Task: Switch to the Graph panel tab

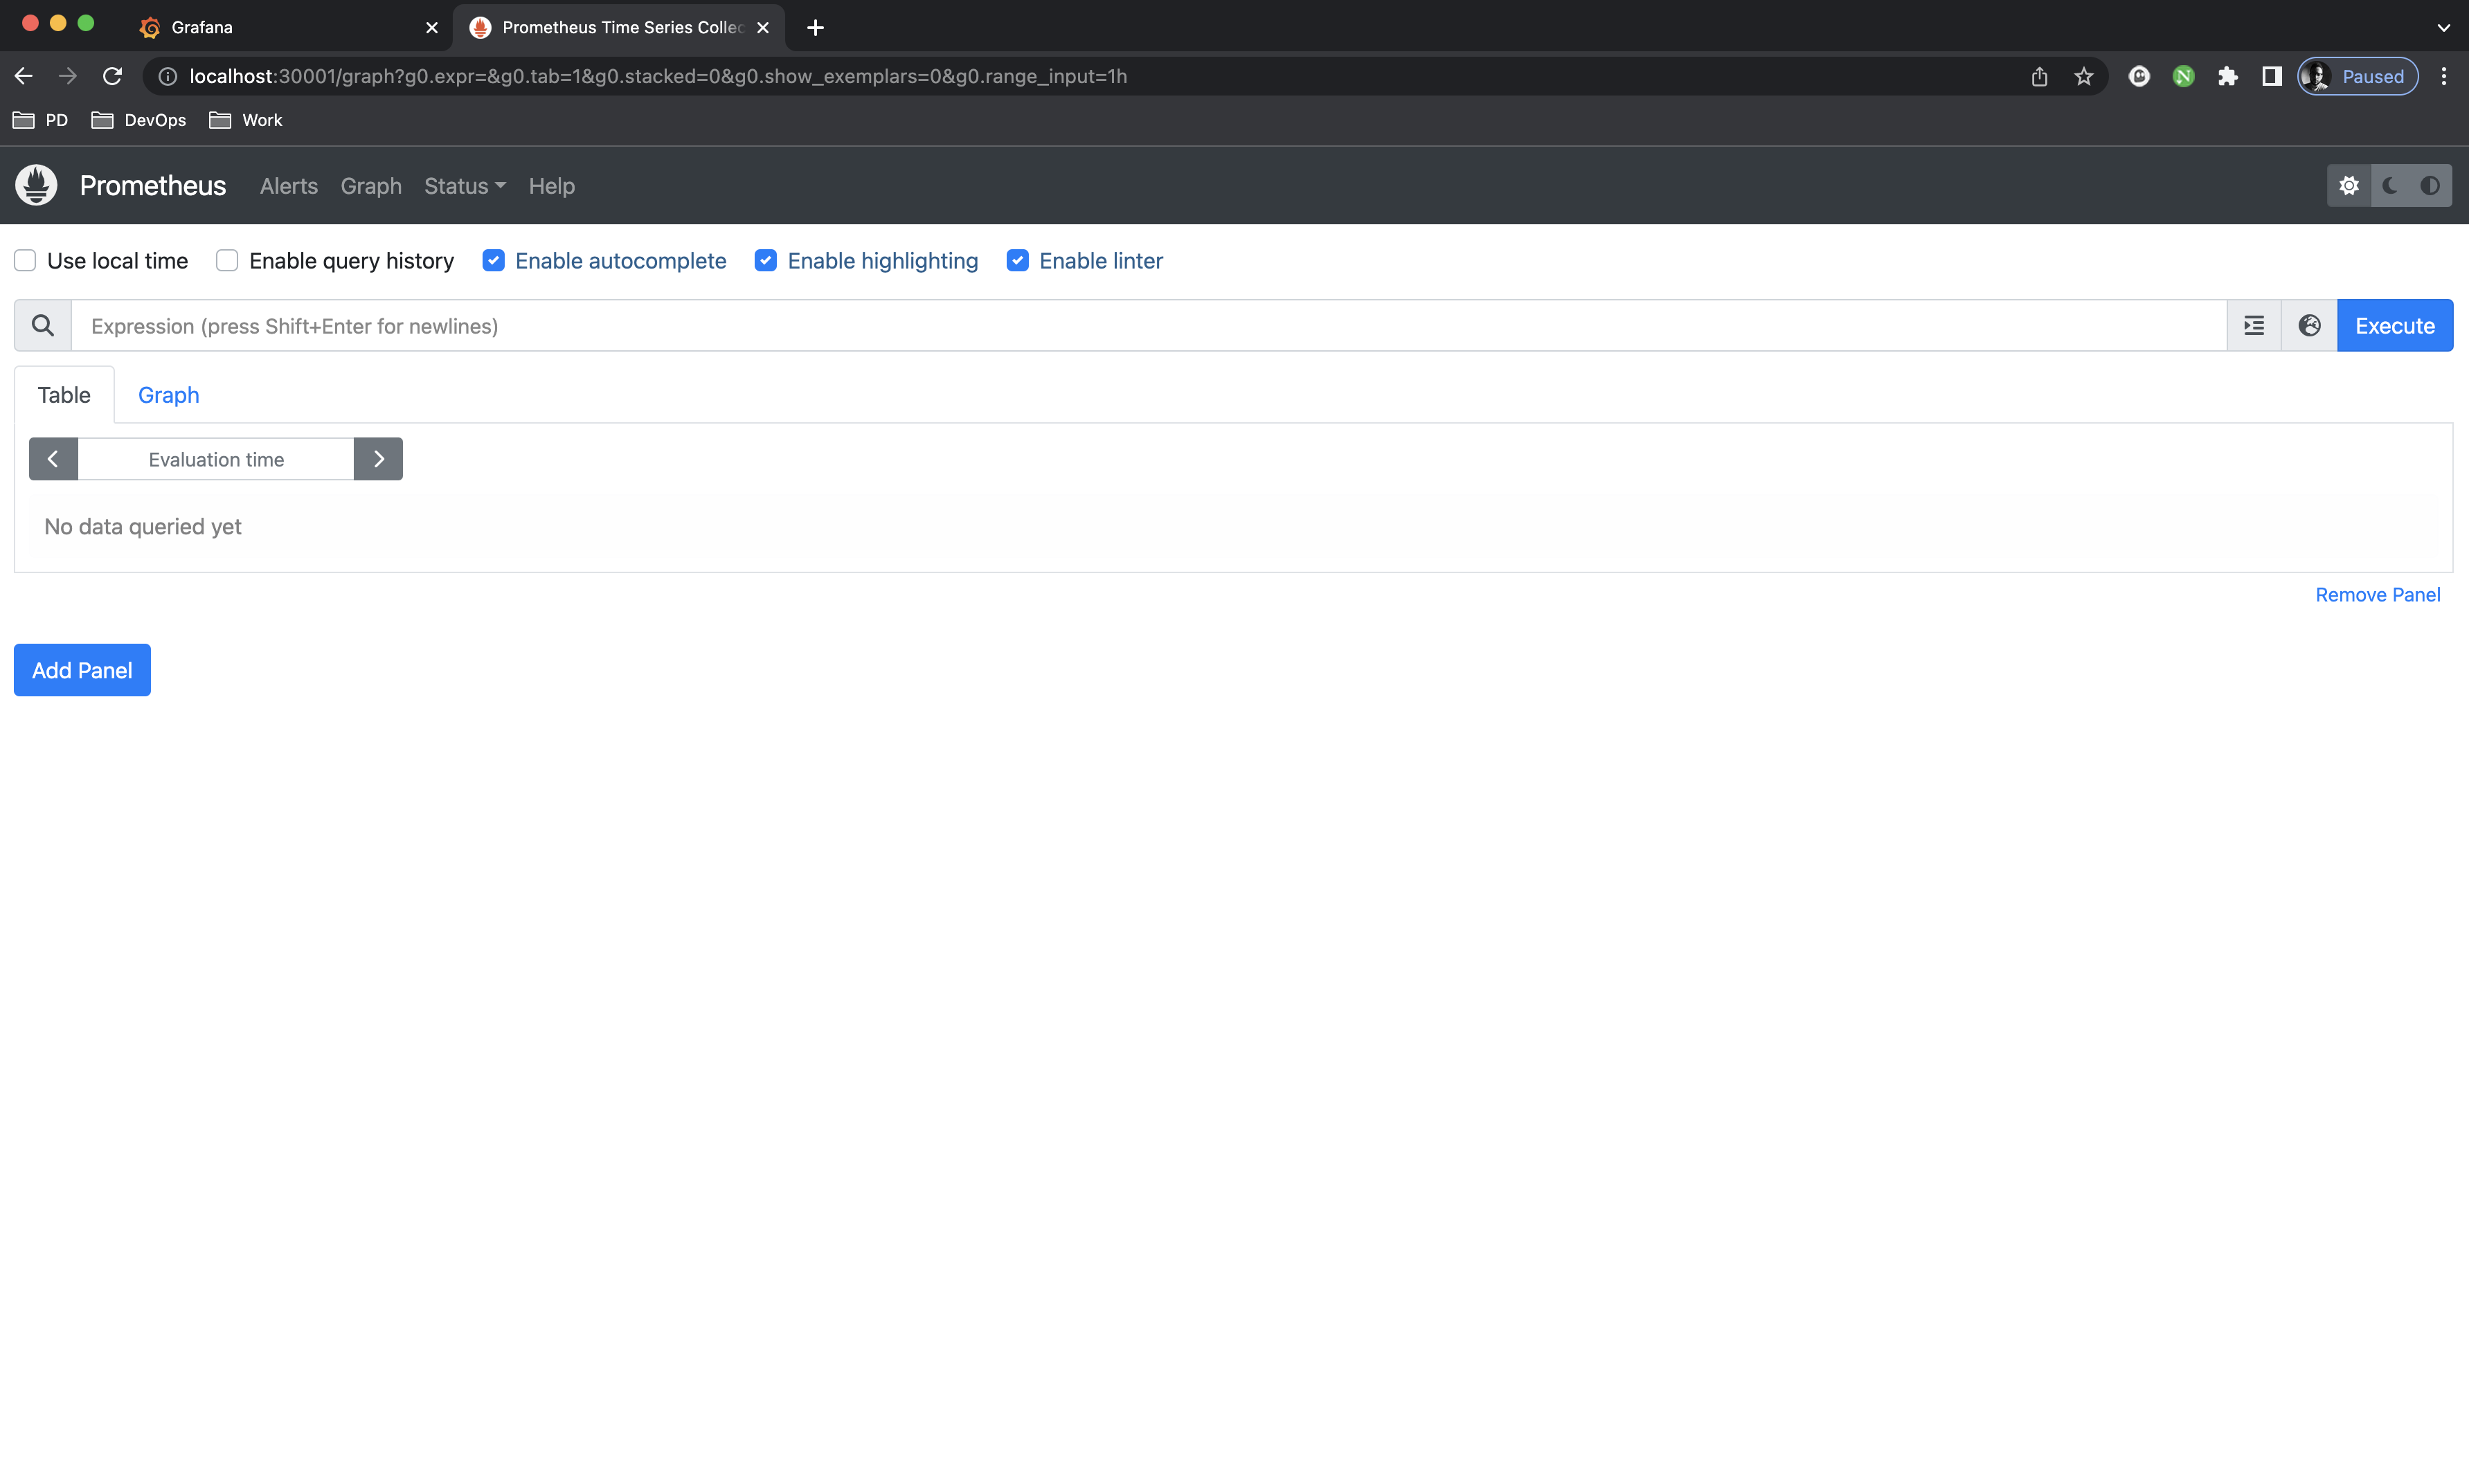Action: (x=168, y=395)
